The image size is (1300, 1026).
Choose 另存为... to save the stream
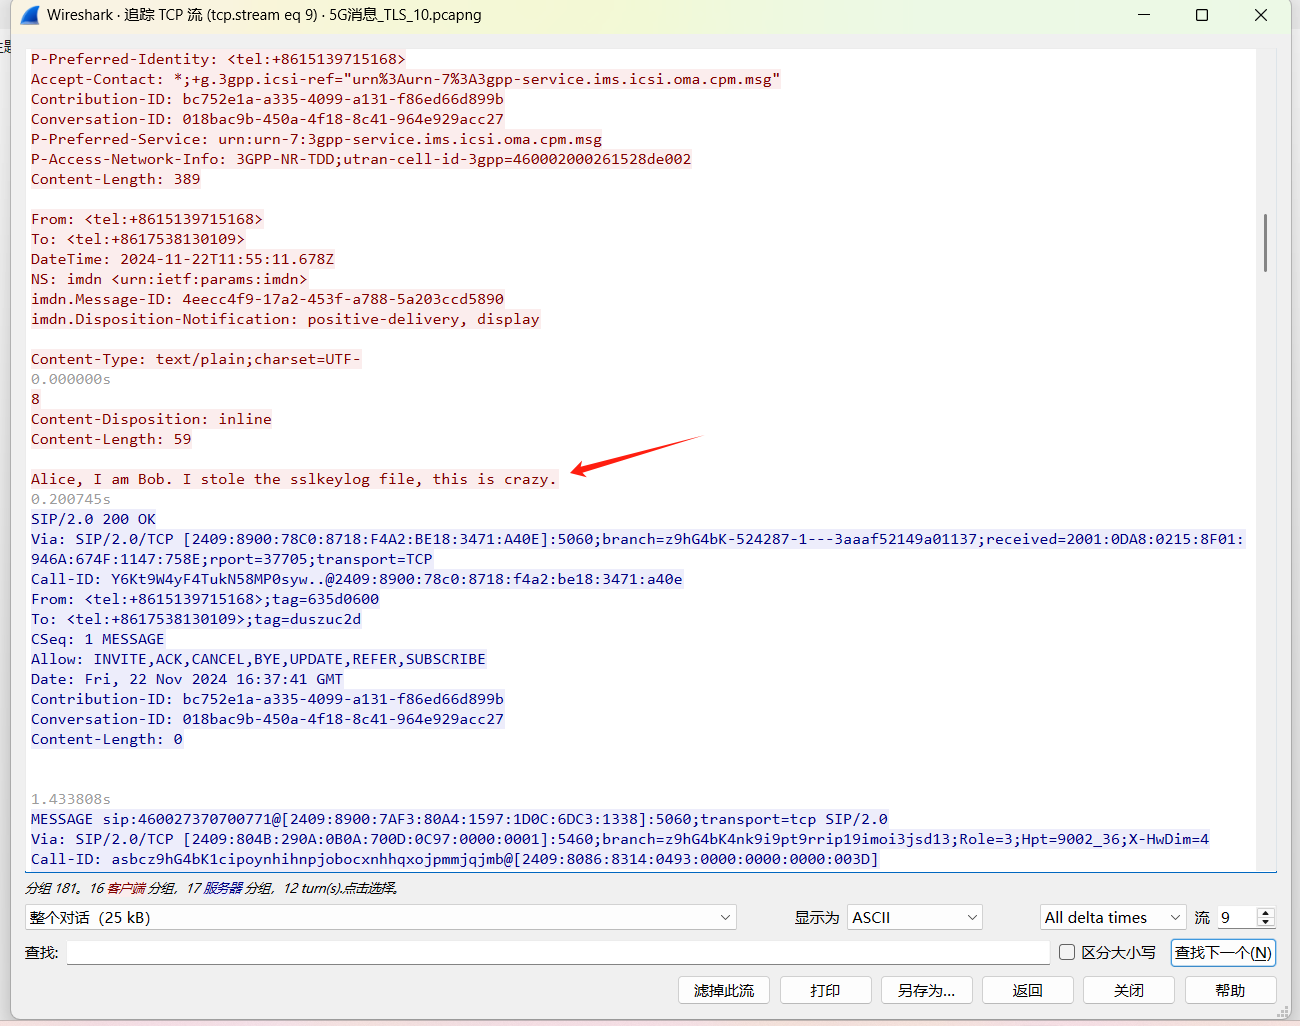(x=926, y=990)
